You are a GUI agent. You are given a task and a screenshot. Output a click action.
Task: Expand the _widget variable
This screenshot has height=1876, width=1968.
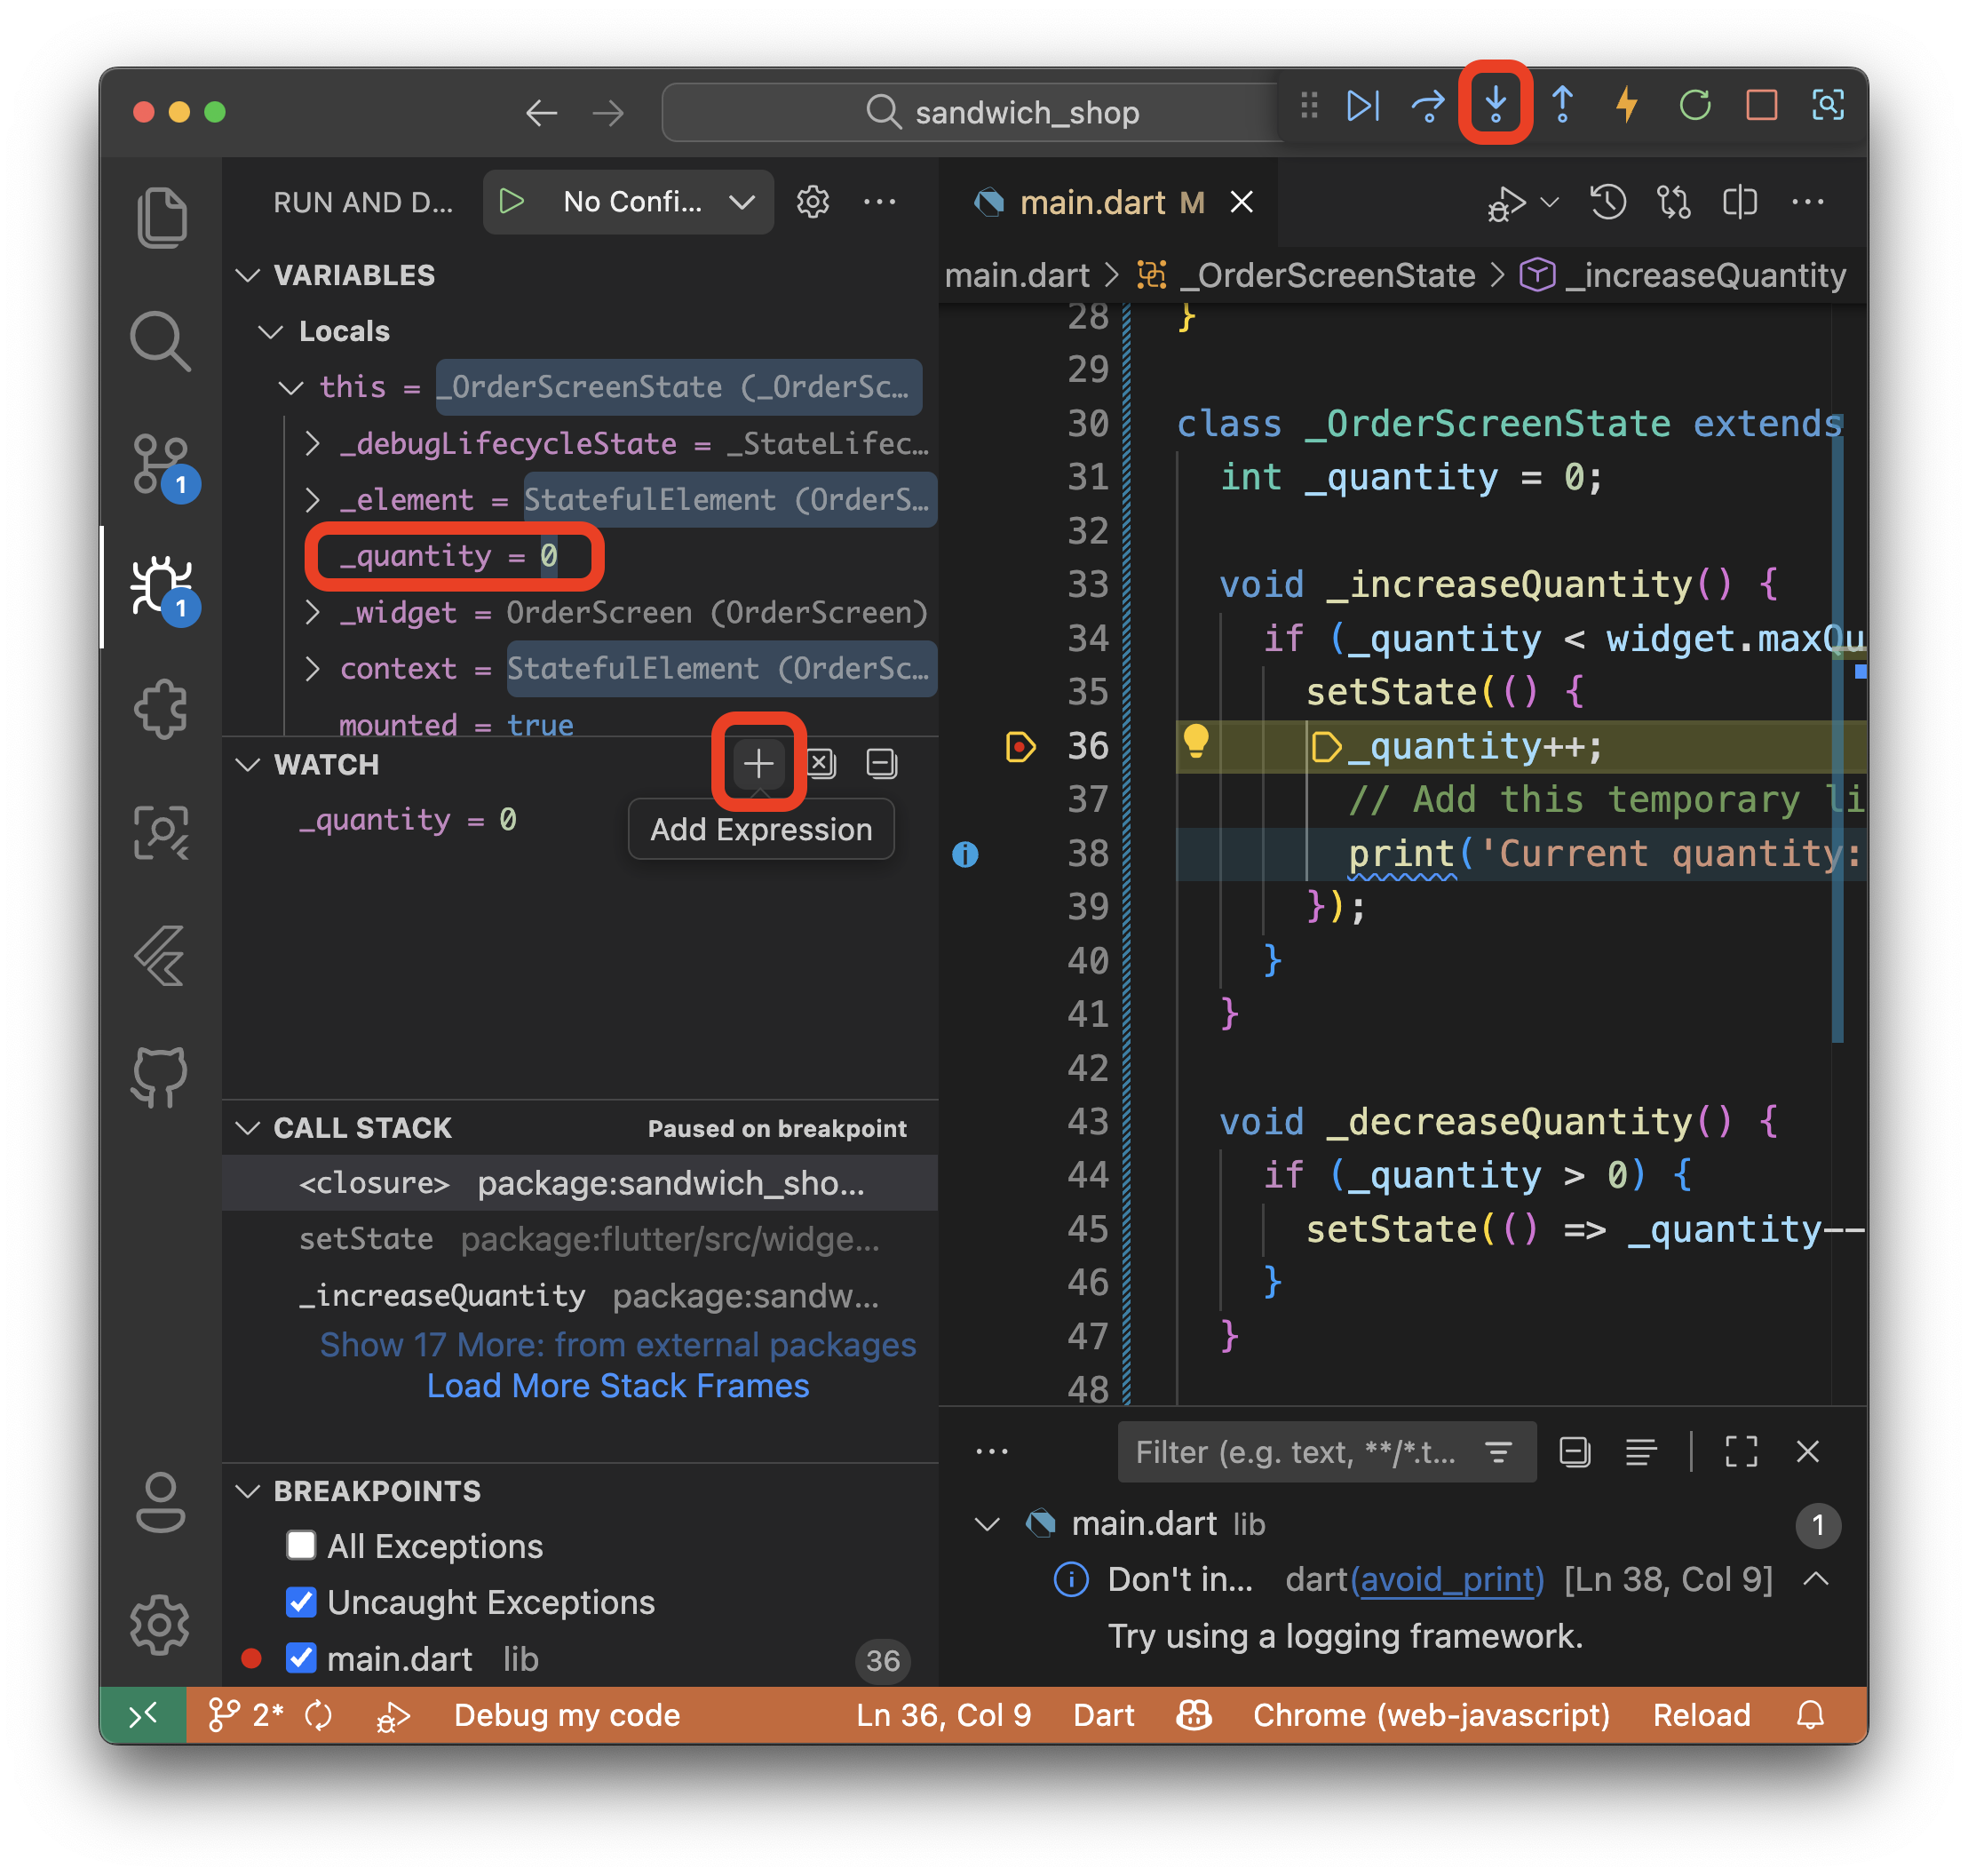click(313, 612)
